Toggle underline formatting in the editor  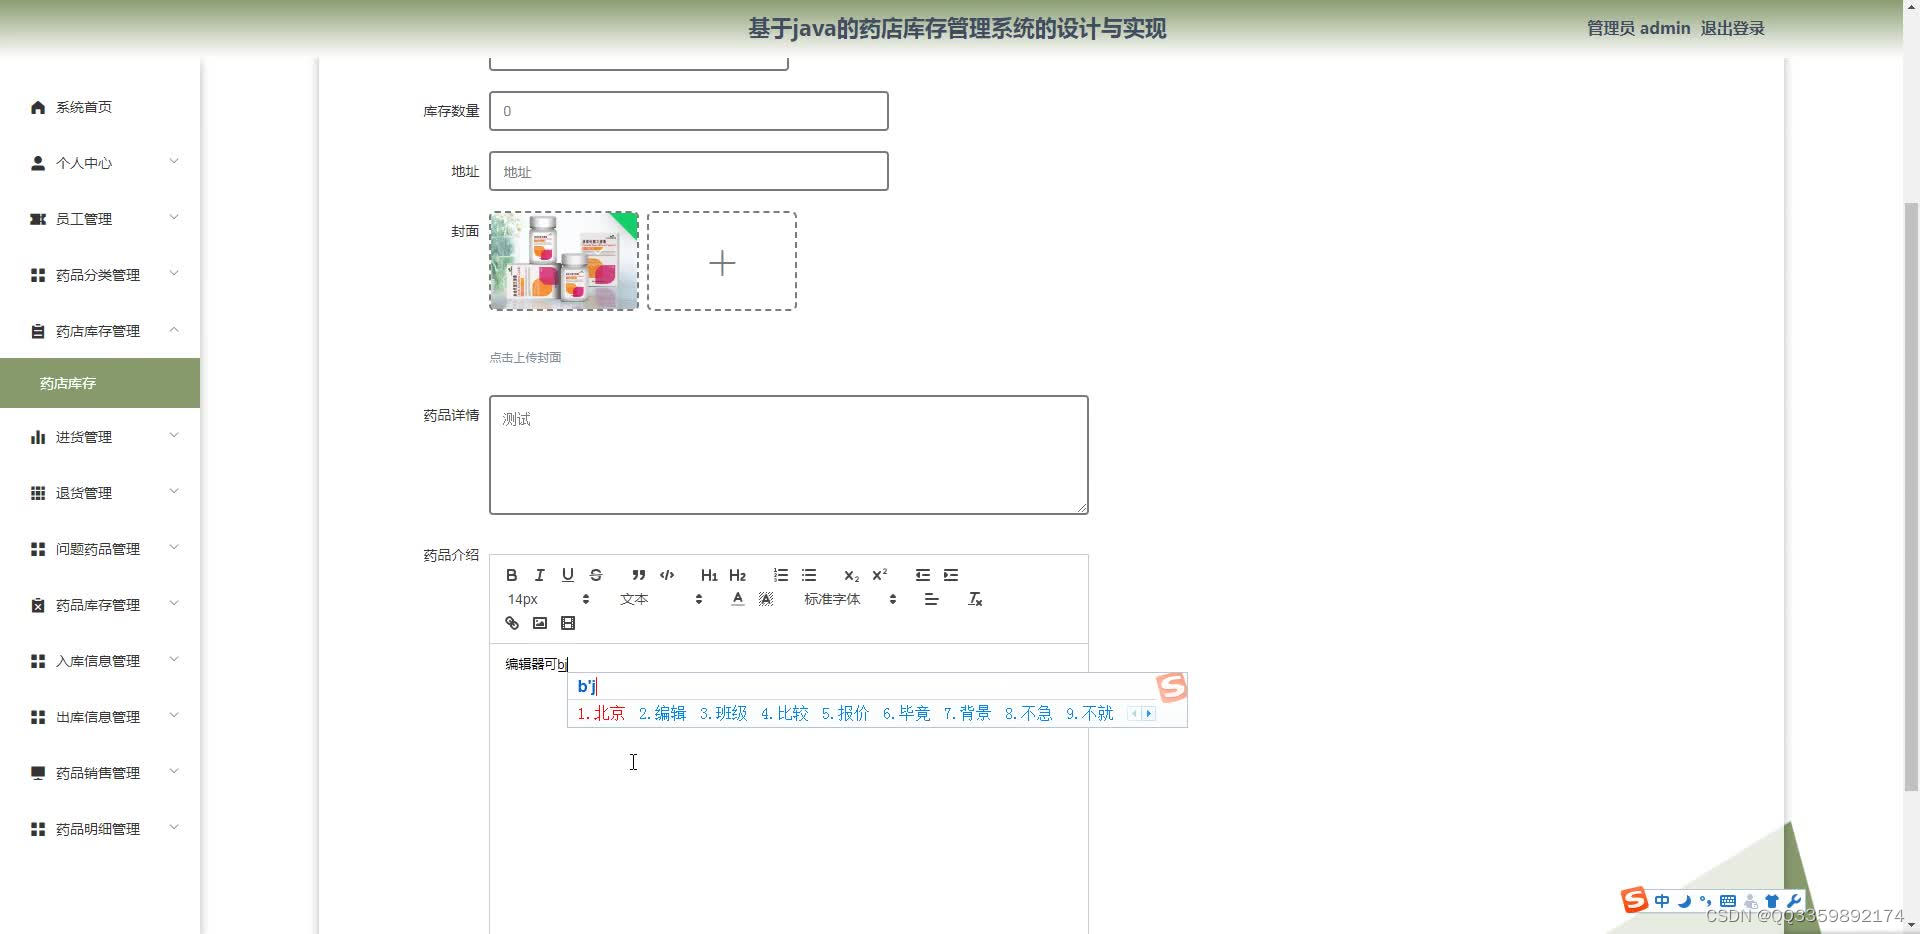point(567,575)
